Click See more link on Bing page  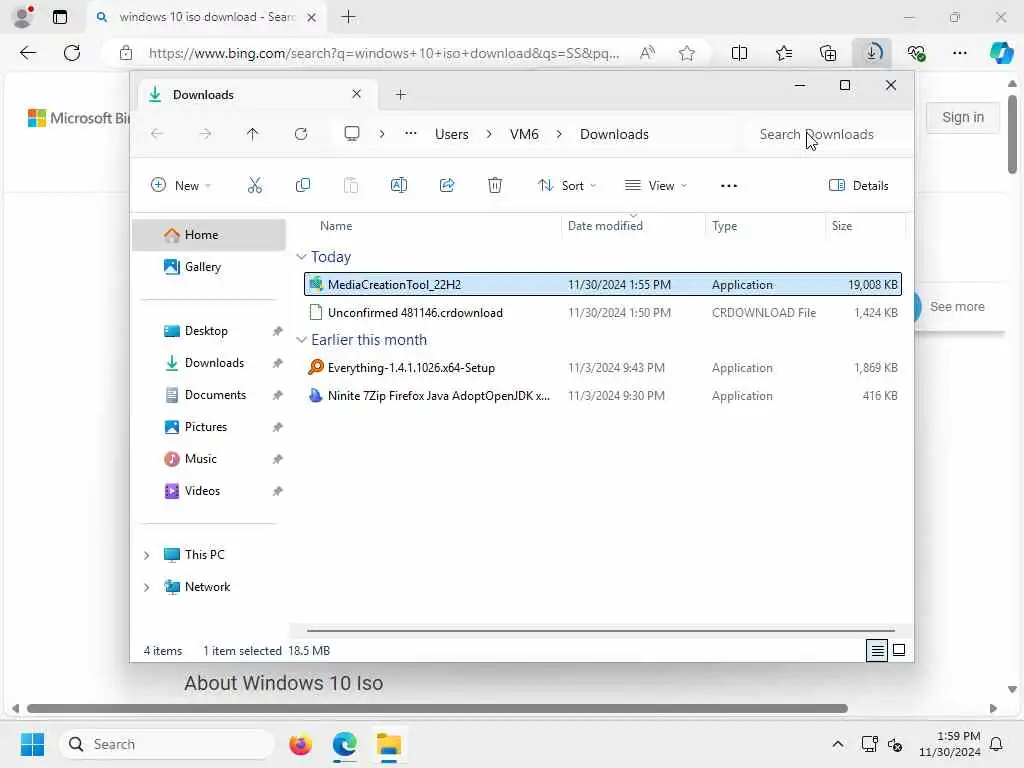tap(957, 306)
